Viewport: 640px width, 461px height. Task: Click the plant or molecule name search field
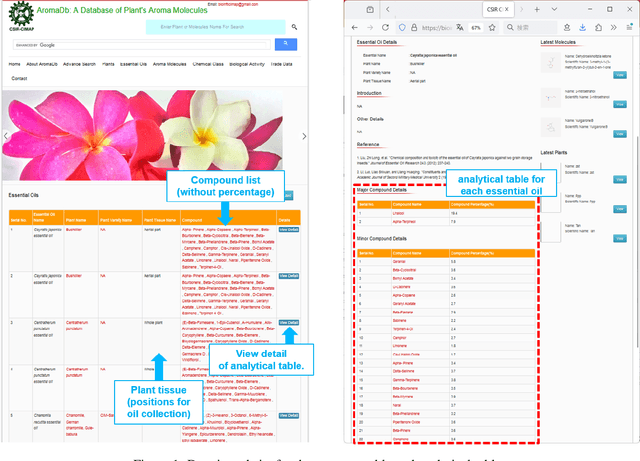tap(216, 27)
